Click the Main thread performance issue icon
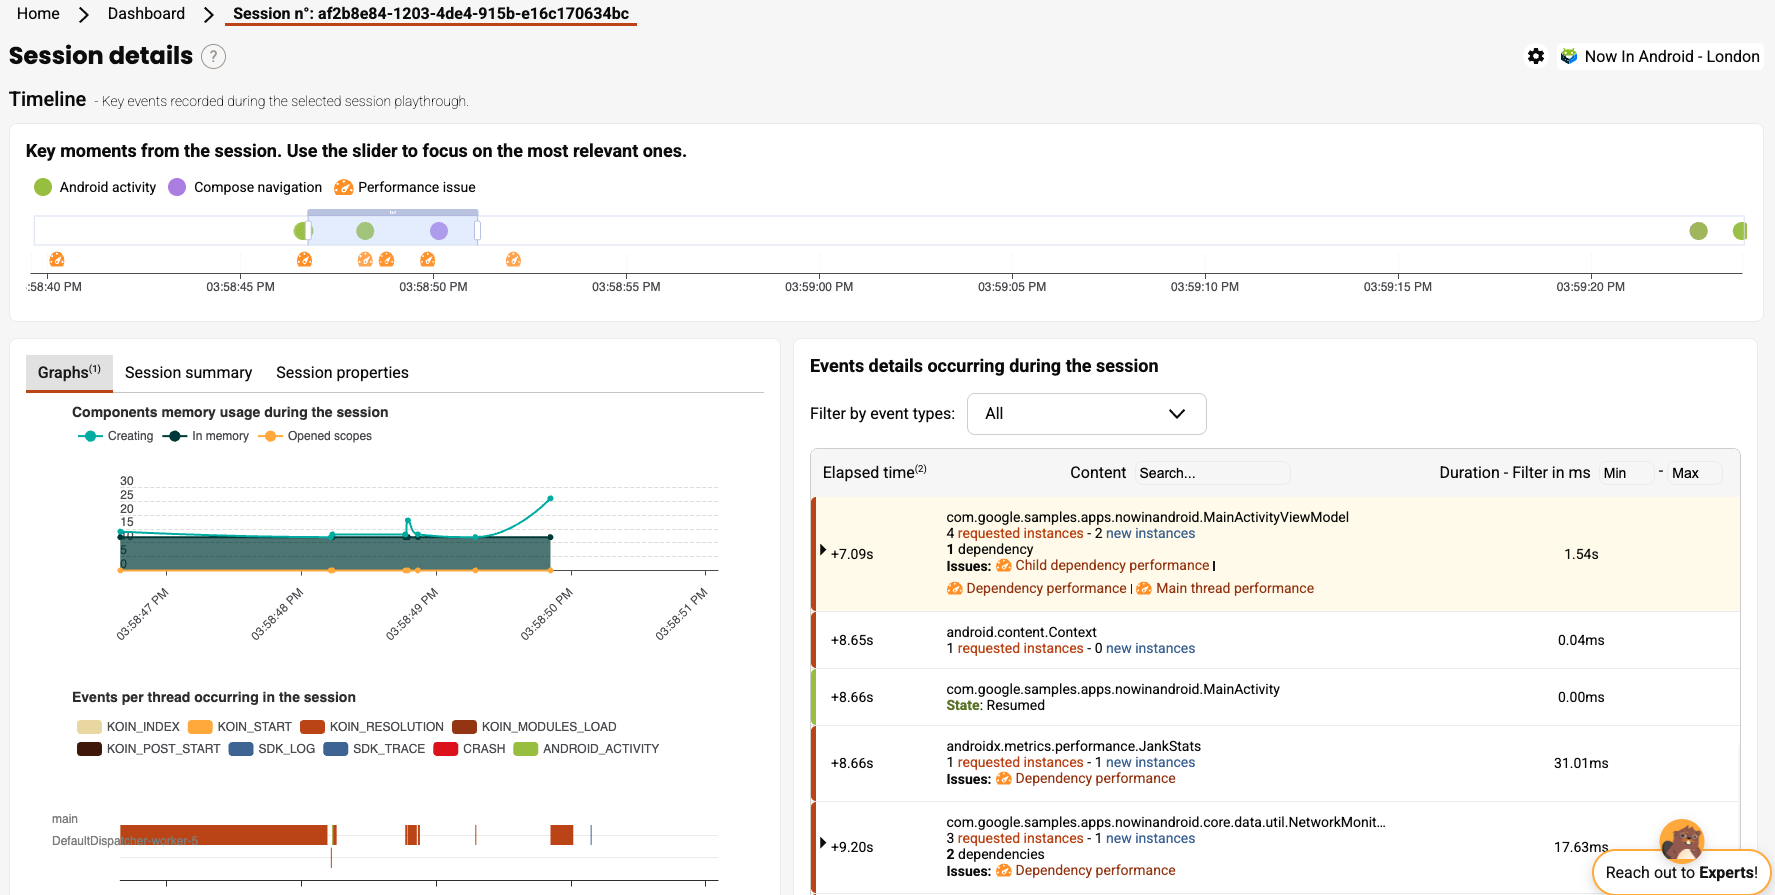1775x895 pixels. [1144, 589]
